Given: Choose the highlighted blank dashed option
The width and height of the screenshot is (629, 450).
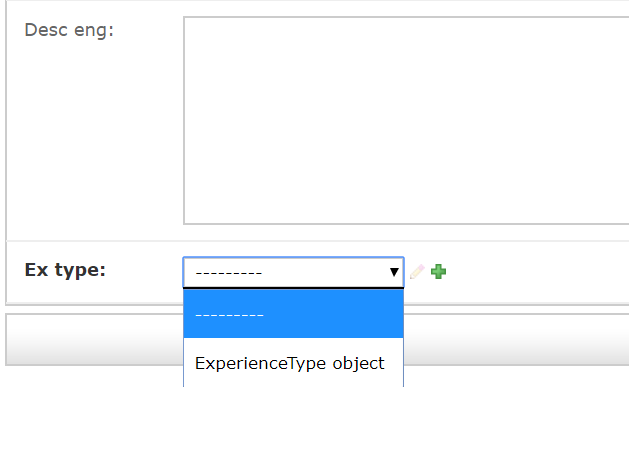Looking at the screenshot, I should point(293,314).
